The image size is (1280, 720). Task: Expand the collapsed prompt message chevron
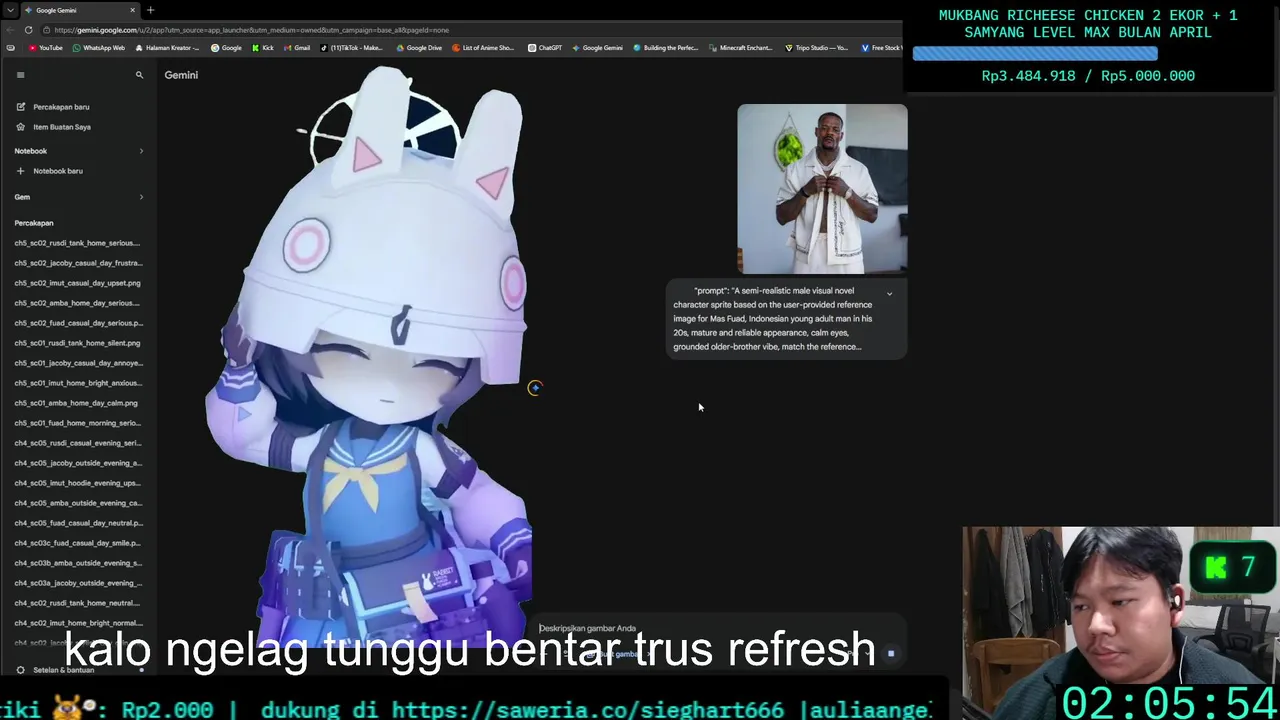pos(889,293)
